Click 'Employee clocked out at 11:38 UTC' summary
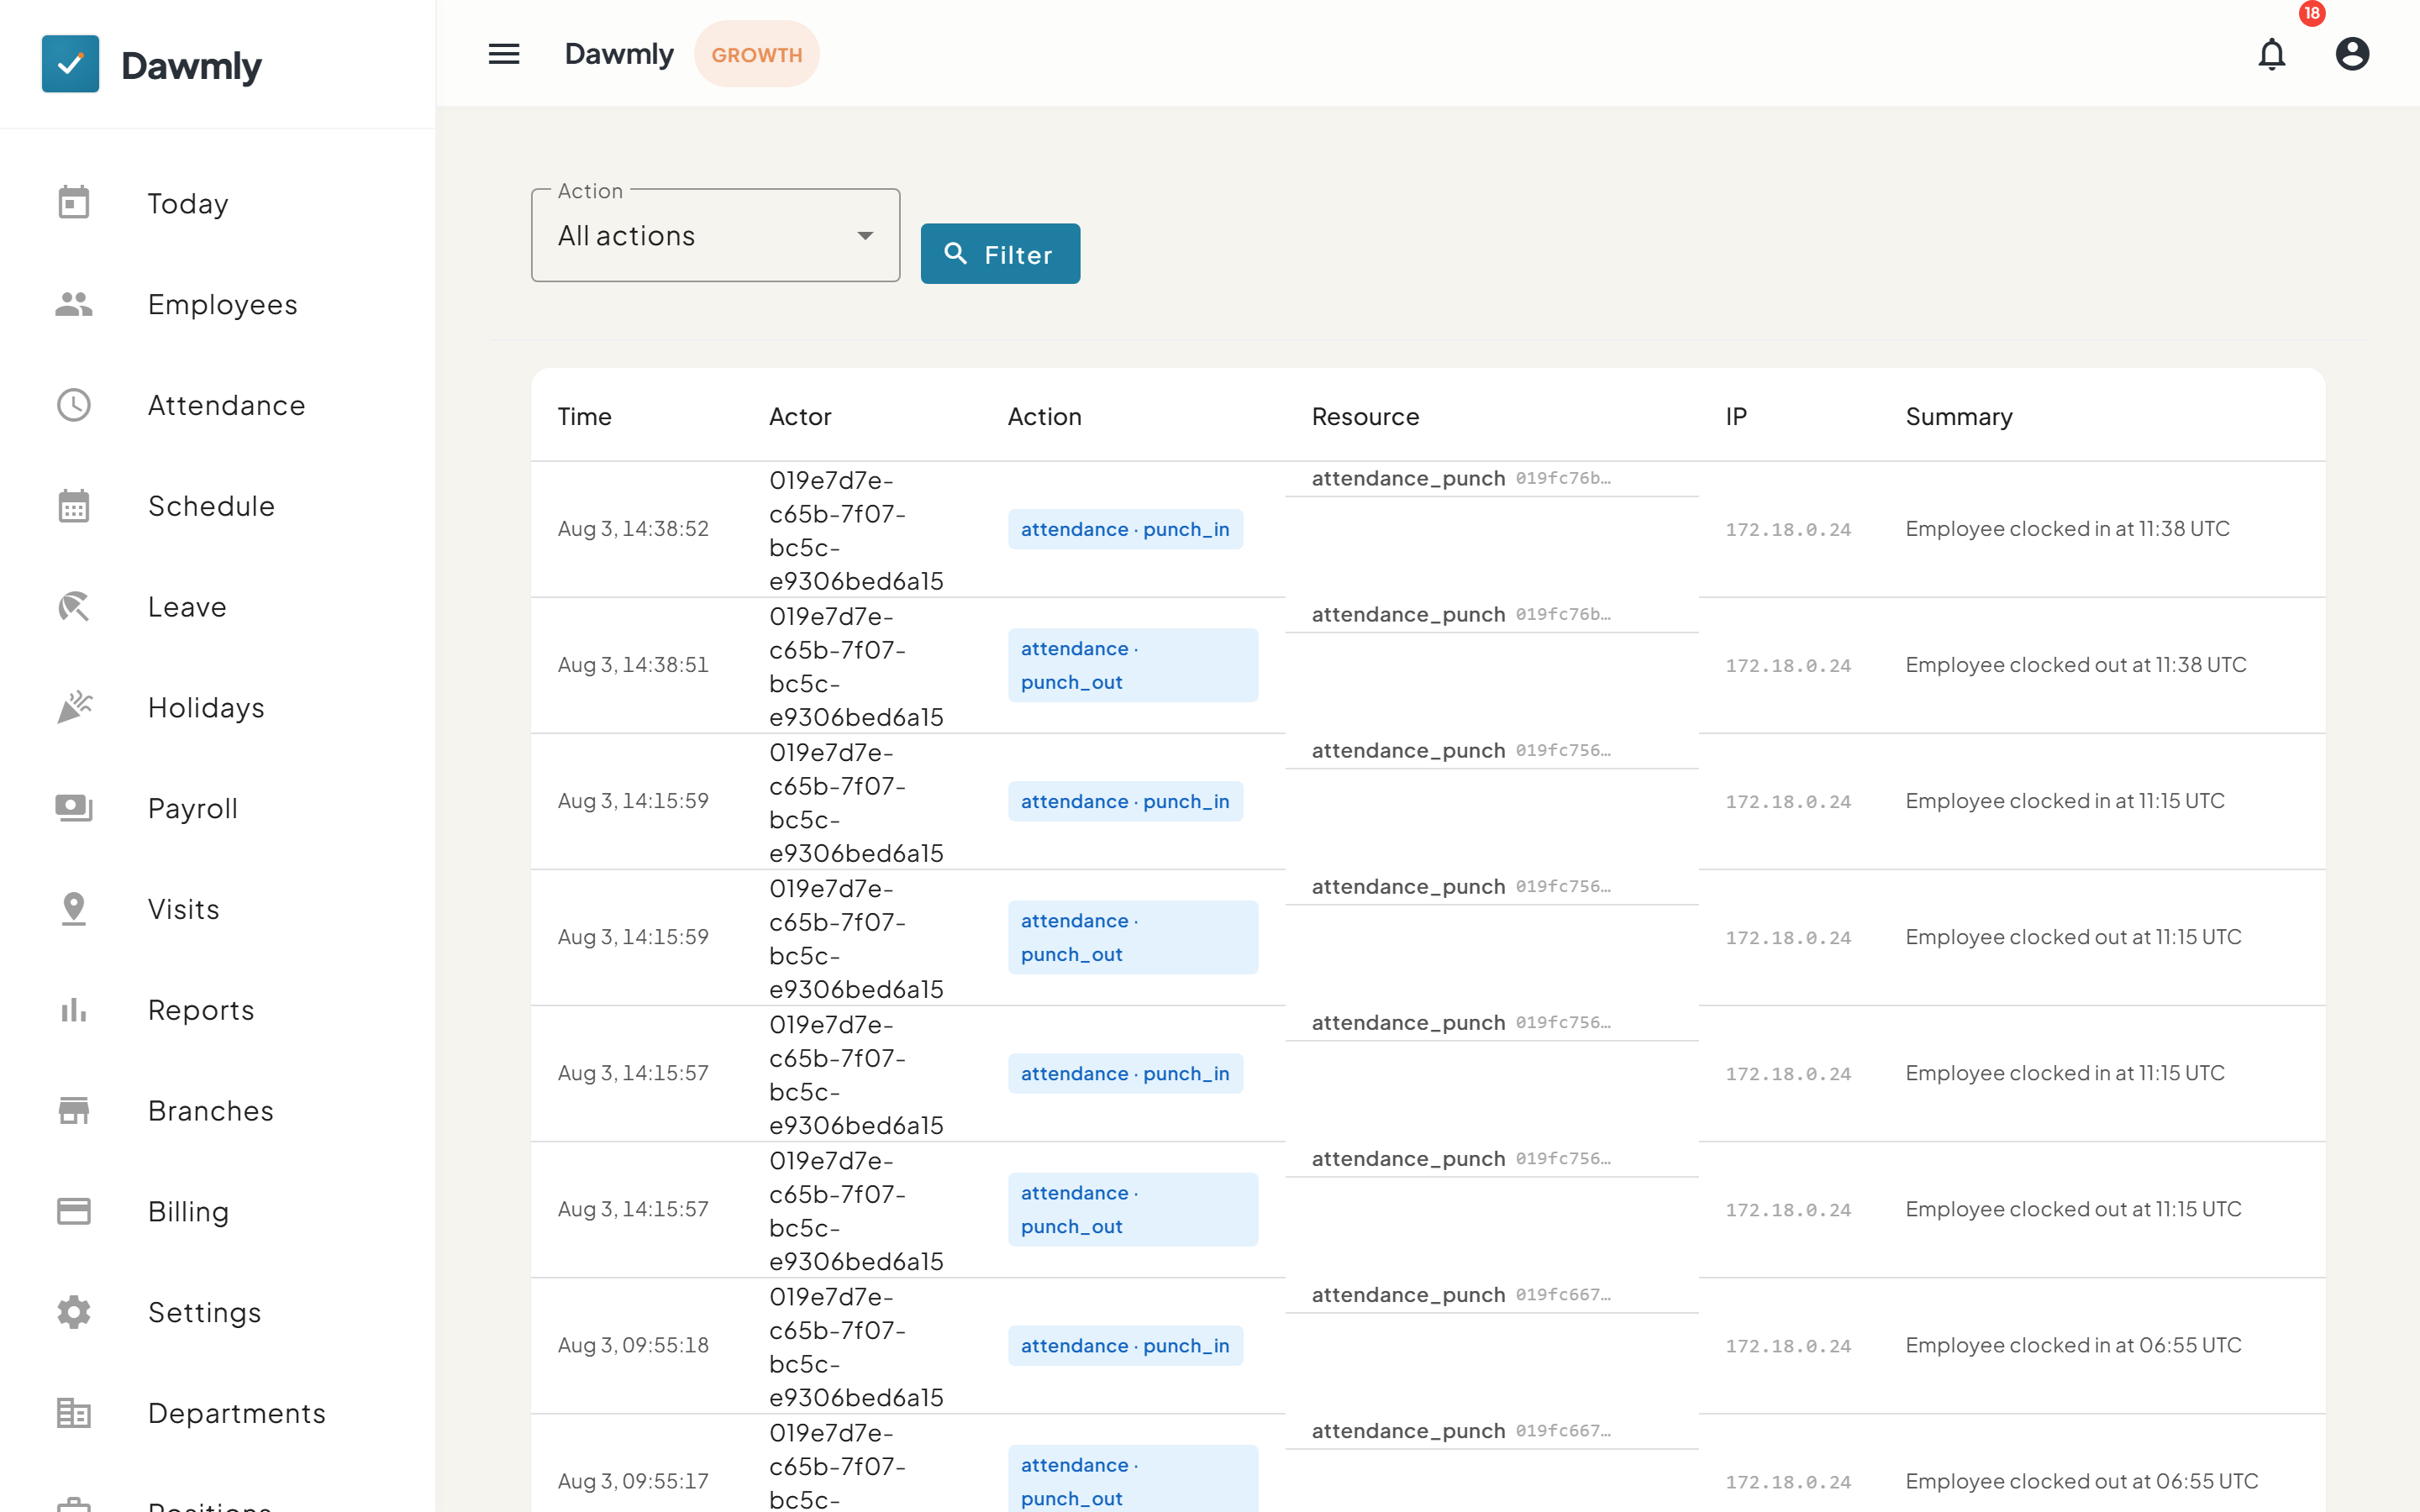Screen dimensions: 2420x1512 [x=2076, y=665]
